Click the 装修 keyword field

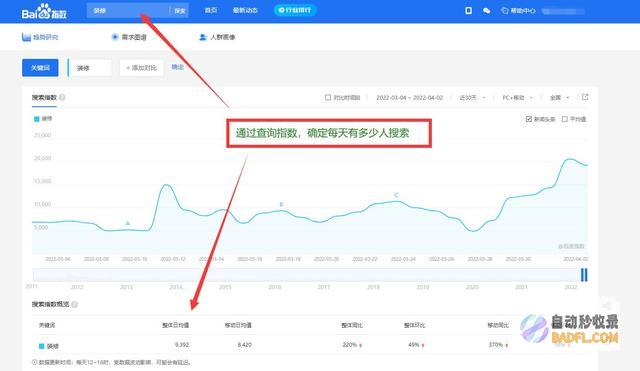(x=89, y=68)
